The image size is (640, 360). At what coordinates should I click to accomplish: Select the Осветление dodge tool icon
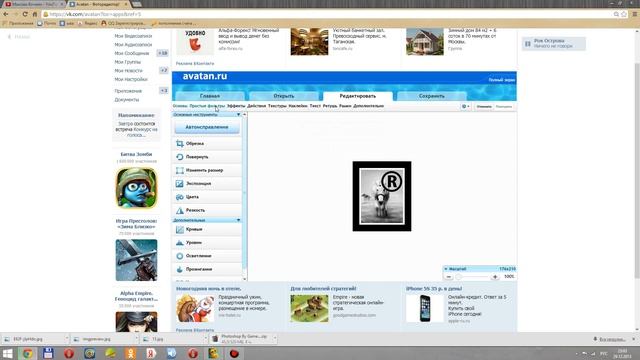point(180,256)
